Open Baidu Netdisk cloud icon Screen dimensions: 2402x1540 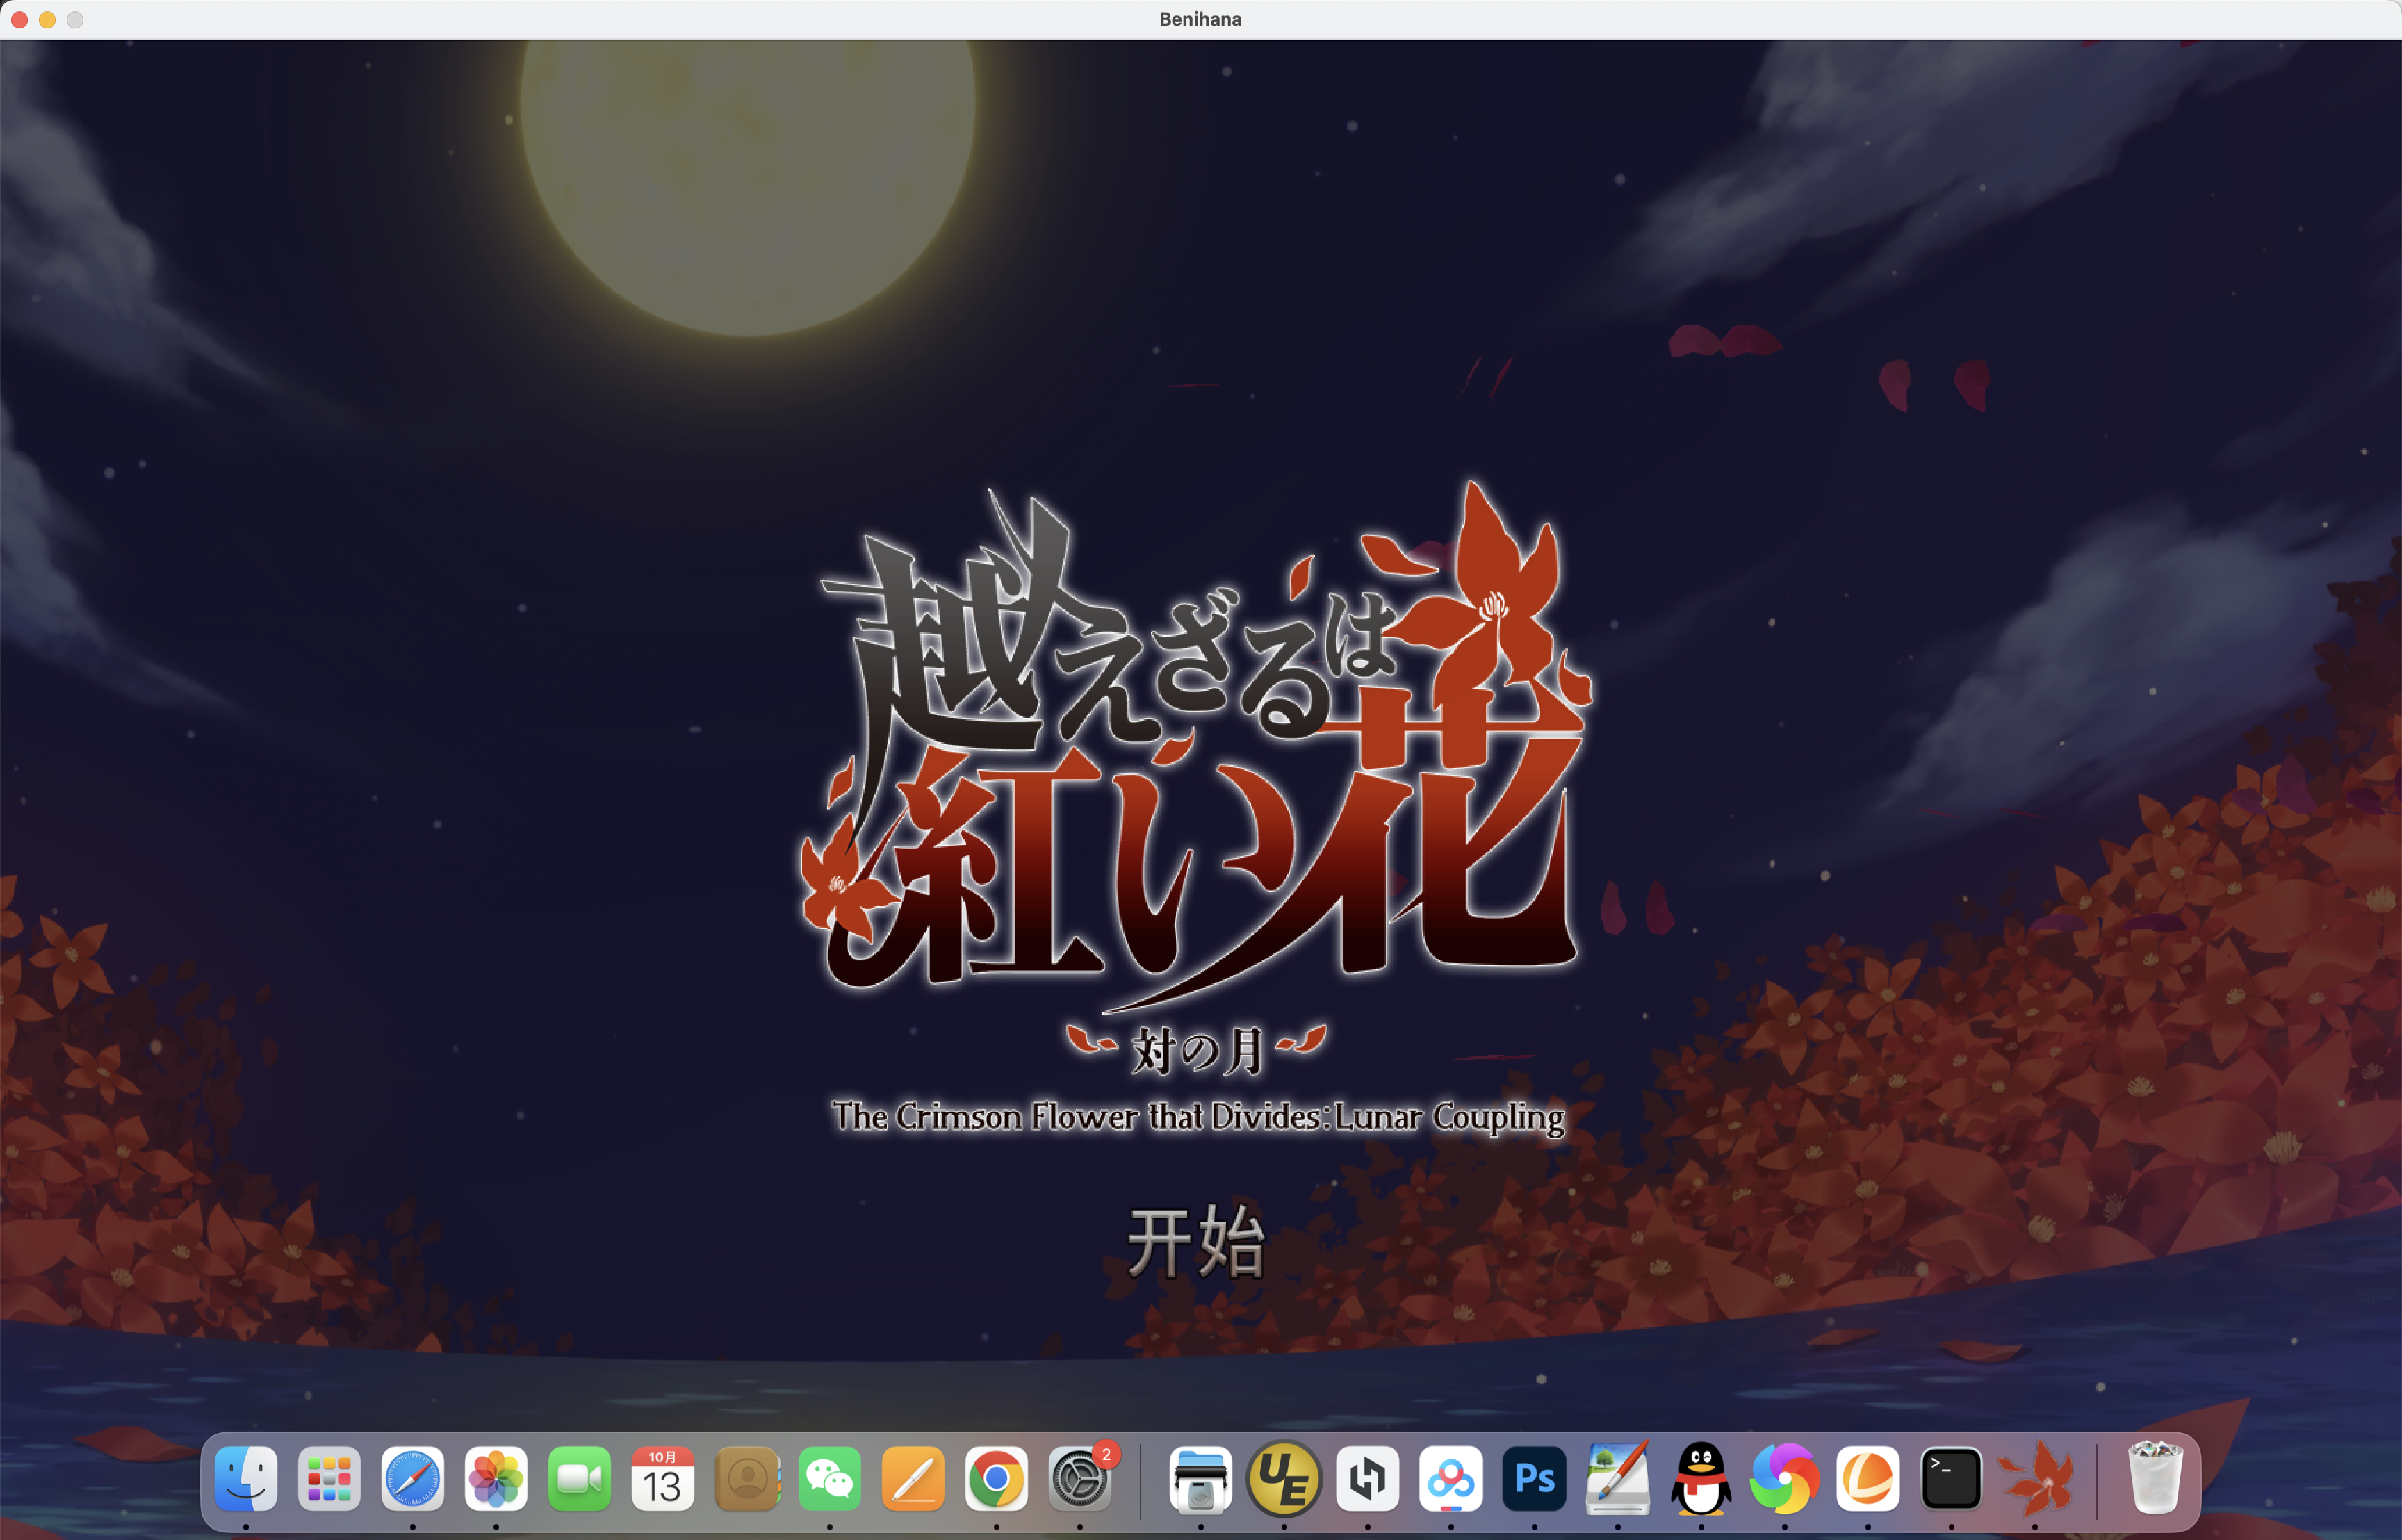(1451, 1478)
